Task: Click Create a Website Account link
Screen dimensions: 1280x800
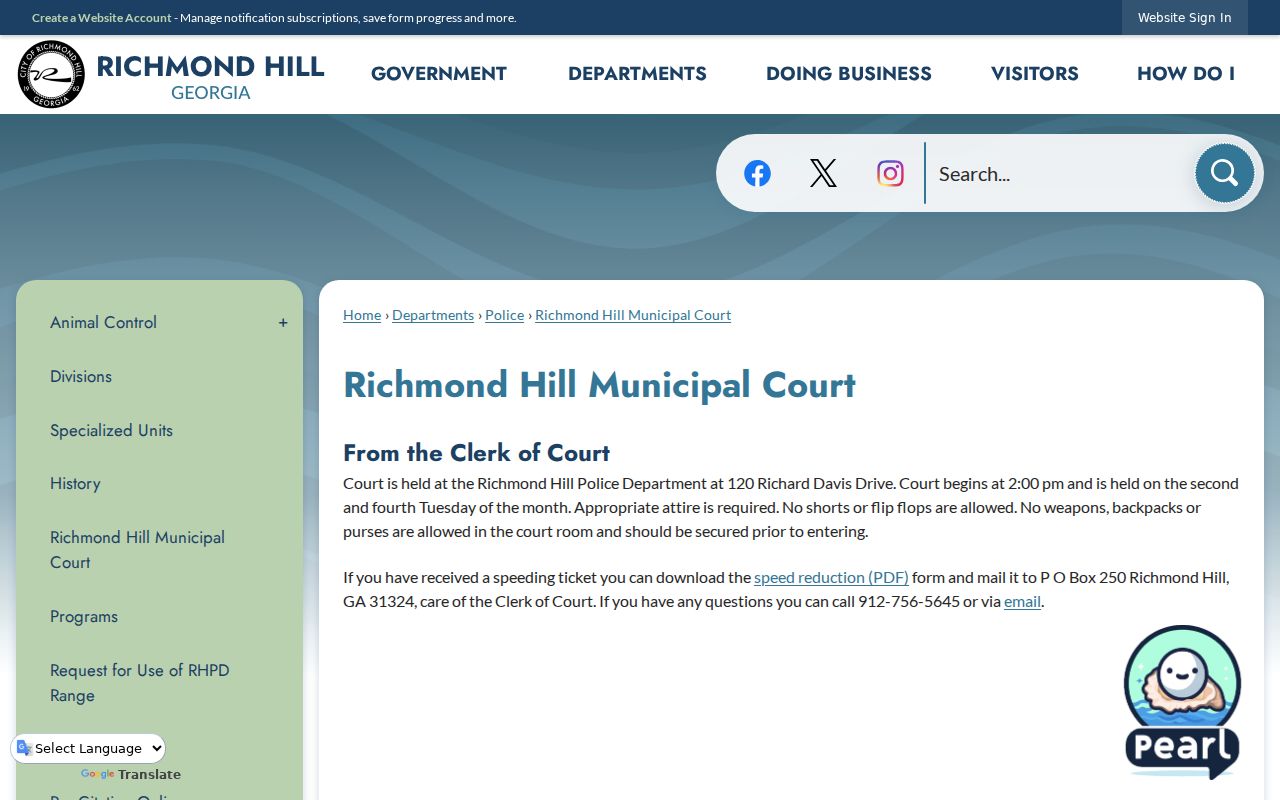Action: click(x=102, y=18)
